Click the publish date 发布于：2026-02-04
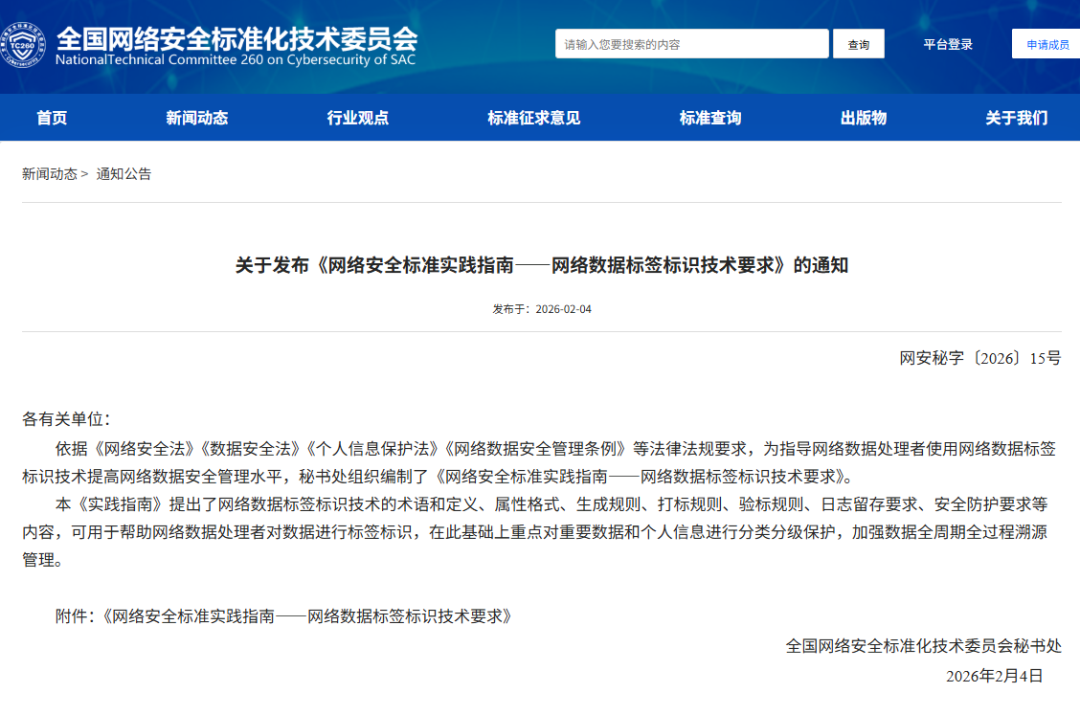This screenshot has height=715, width=1080. click(541, 309)
